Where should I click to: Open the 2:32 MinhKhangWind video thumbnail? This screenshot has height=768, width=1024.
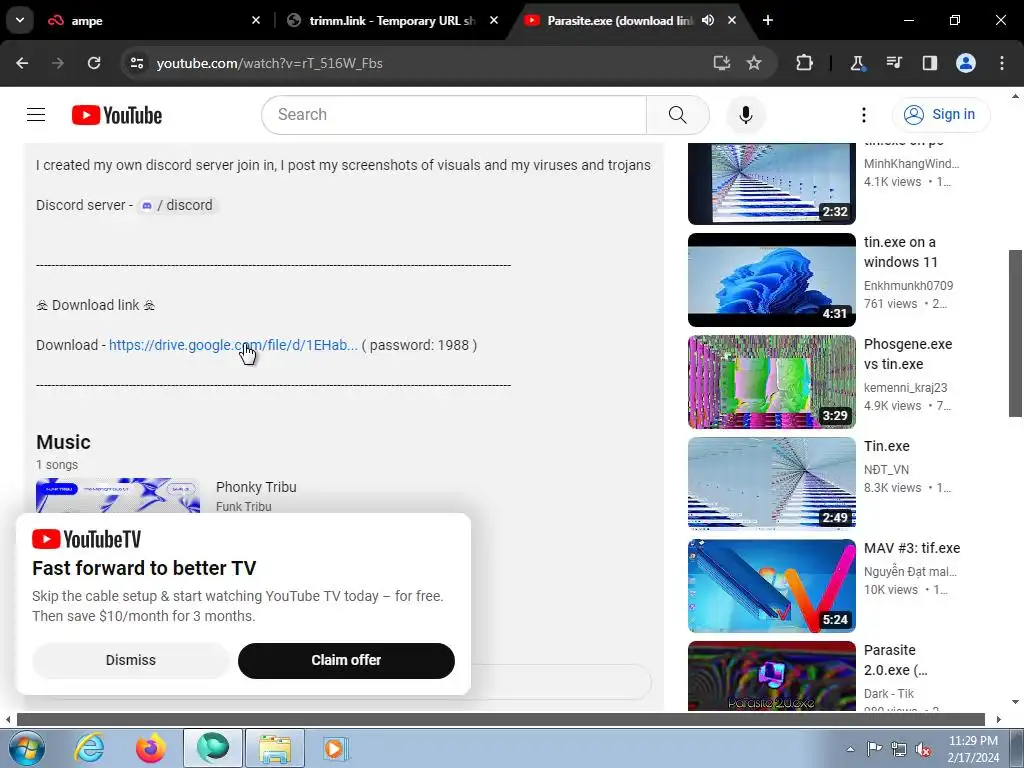(x=772, y=184)
